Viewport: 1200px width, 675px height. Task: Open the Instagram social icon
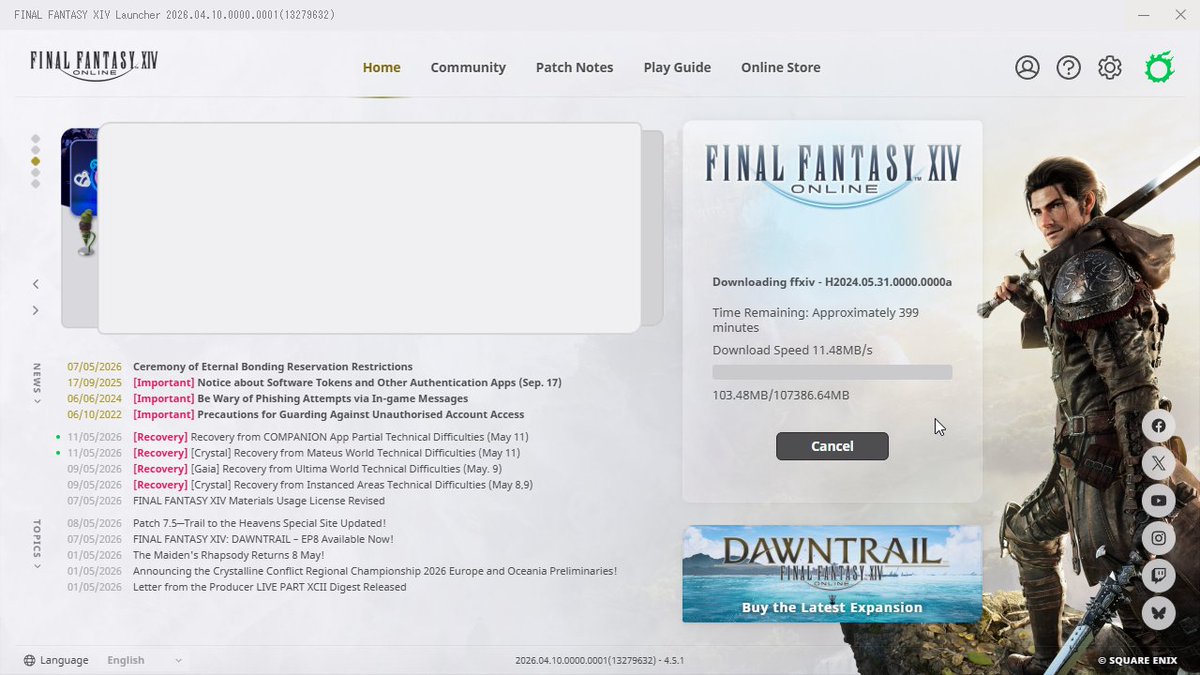[x=1158, y=538]
